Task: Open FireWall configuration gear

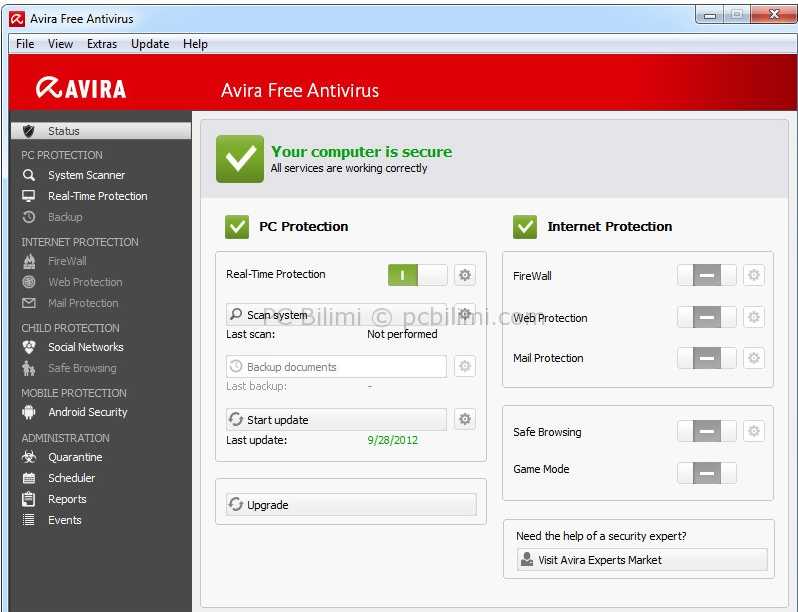Action: 754,275
